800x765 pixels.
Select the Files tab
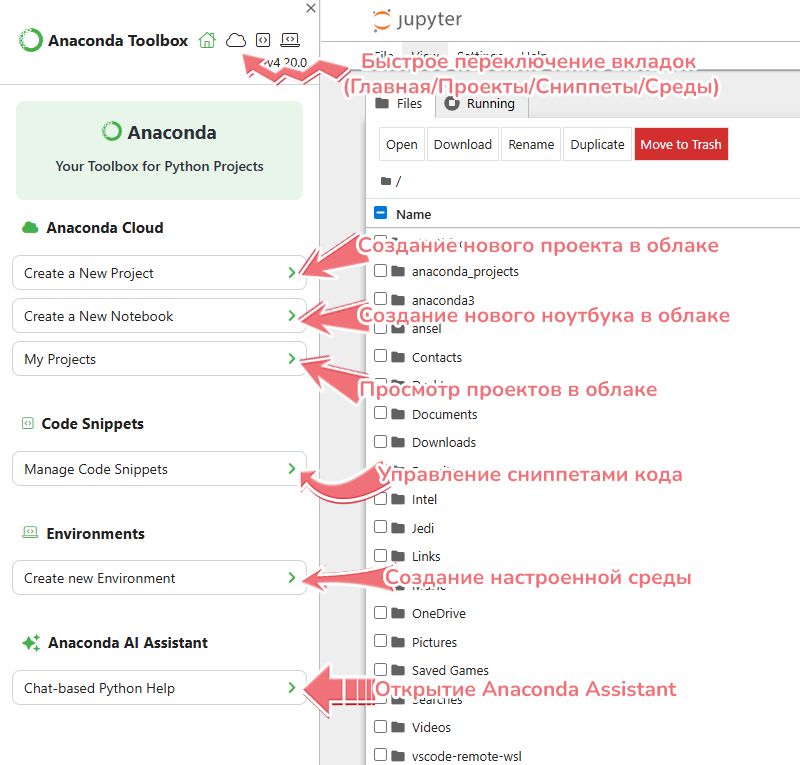[399, 104]
